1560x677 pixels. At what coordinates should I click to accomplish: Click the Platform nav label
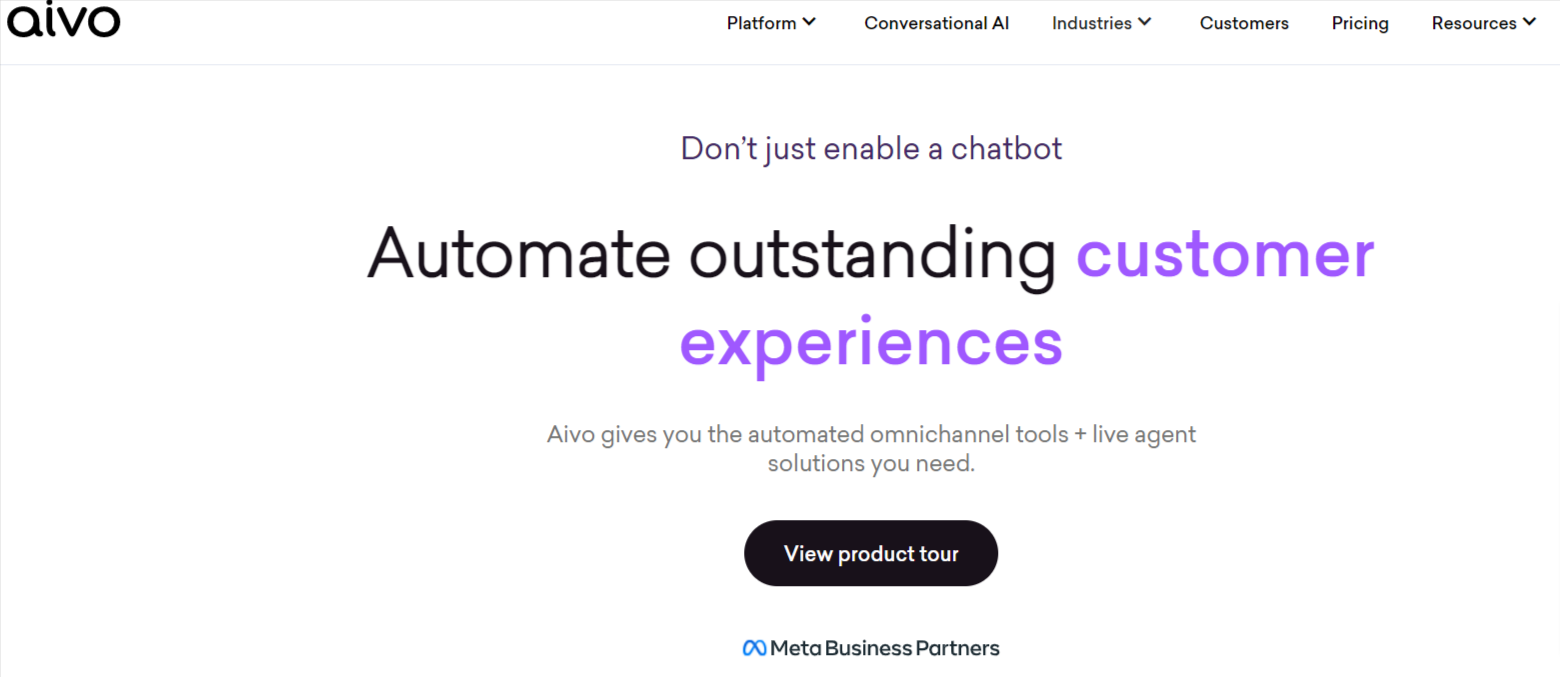point(762,22)
